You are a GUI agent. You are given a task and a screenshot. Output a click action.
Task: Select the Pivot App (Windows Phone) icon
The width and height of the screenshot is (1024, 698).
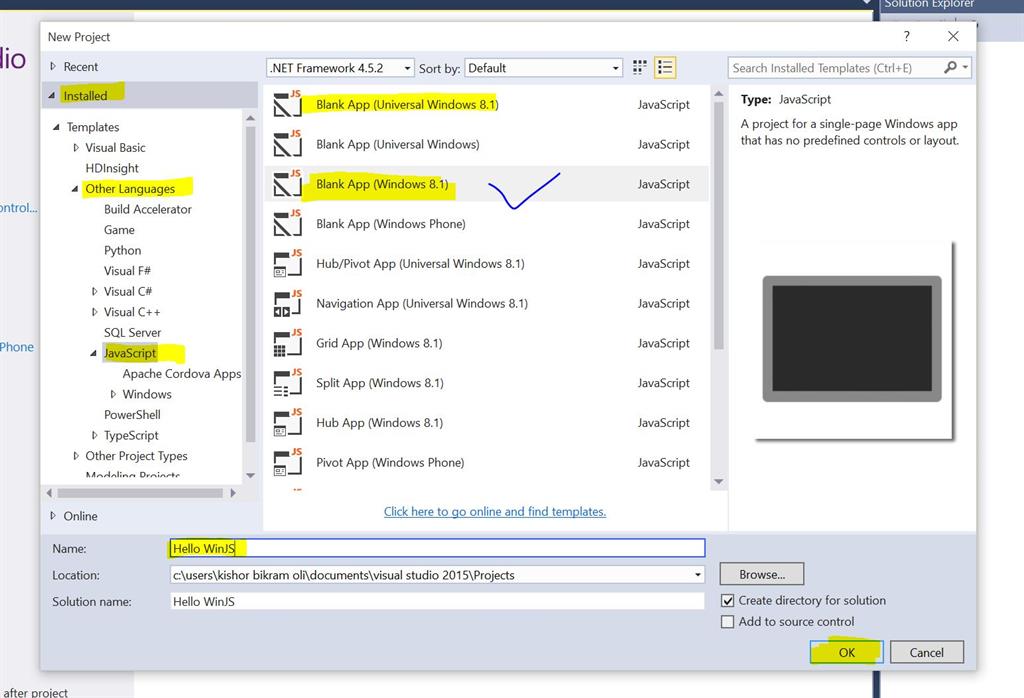tap(287, 462)
